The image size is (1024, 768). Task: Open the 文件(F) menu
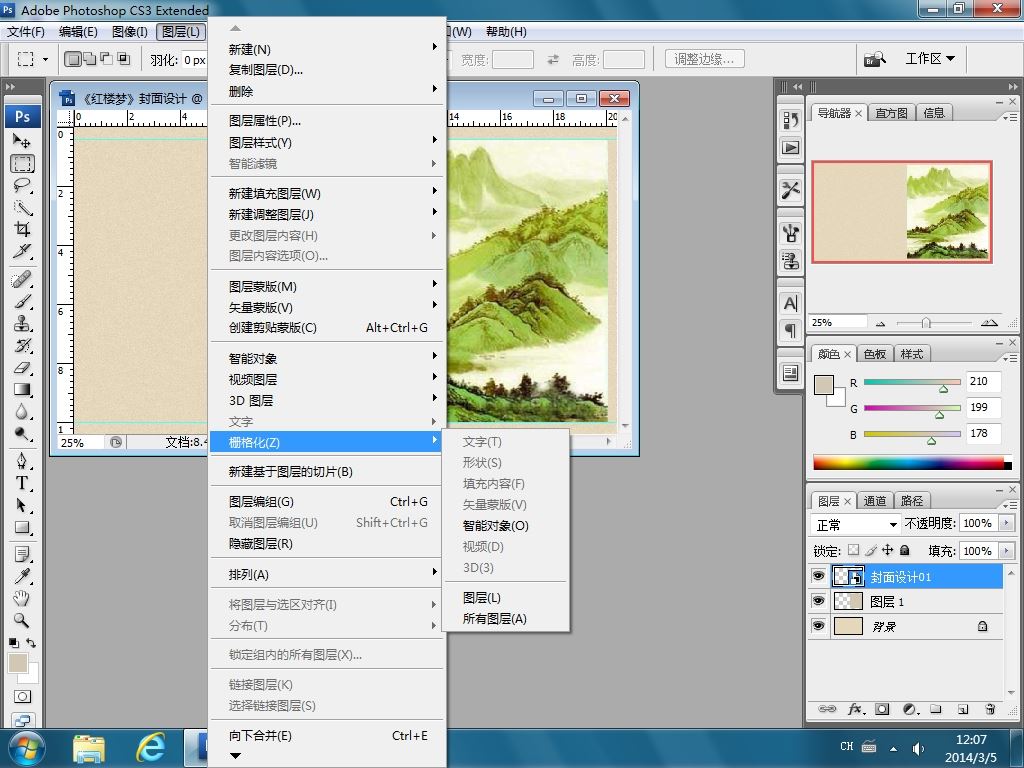pos(25,31)
